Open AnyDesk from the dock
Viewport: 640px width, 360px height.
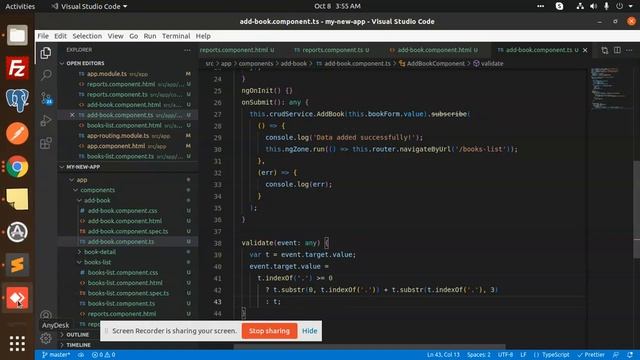pyautogui.click(x=17, y=298)
